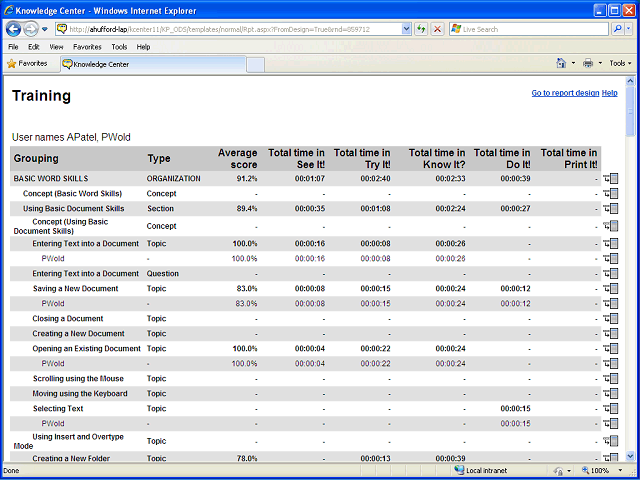The width and height of the screenshot is (640, 480).
Task: Open the recent pages dropdown arrow
Action: pyautogui.click(x=45, y=29)
